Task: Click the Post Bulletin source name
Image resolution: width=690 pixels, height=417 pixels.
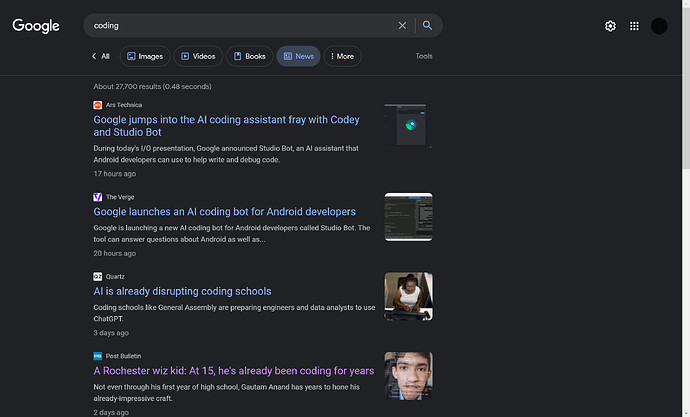Action: click(123, 356)
